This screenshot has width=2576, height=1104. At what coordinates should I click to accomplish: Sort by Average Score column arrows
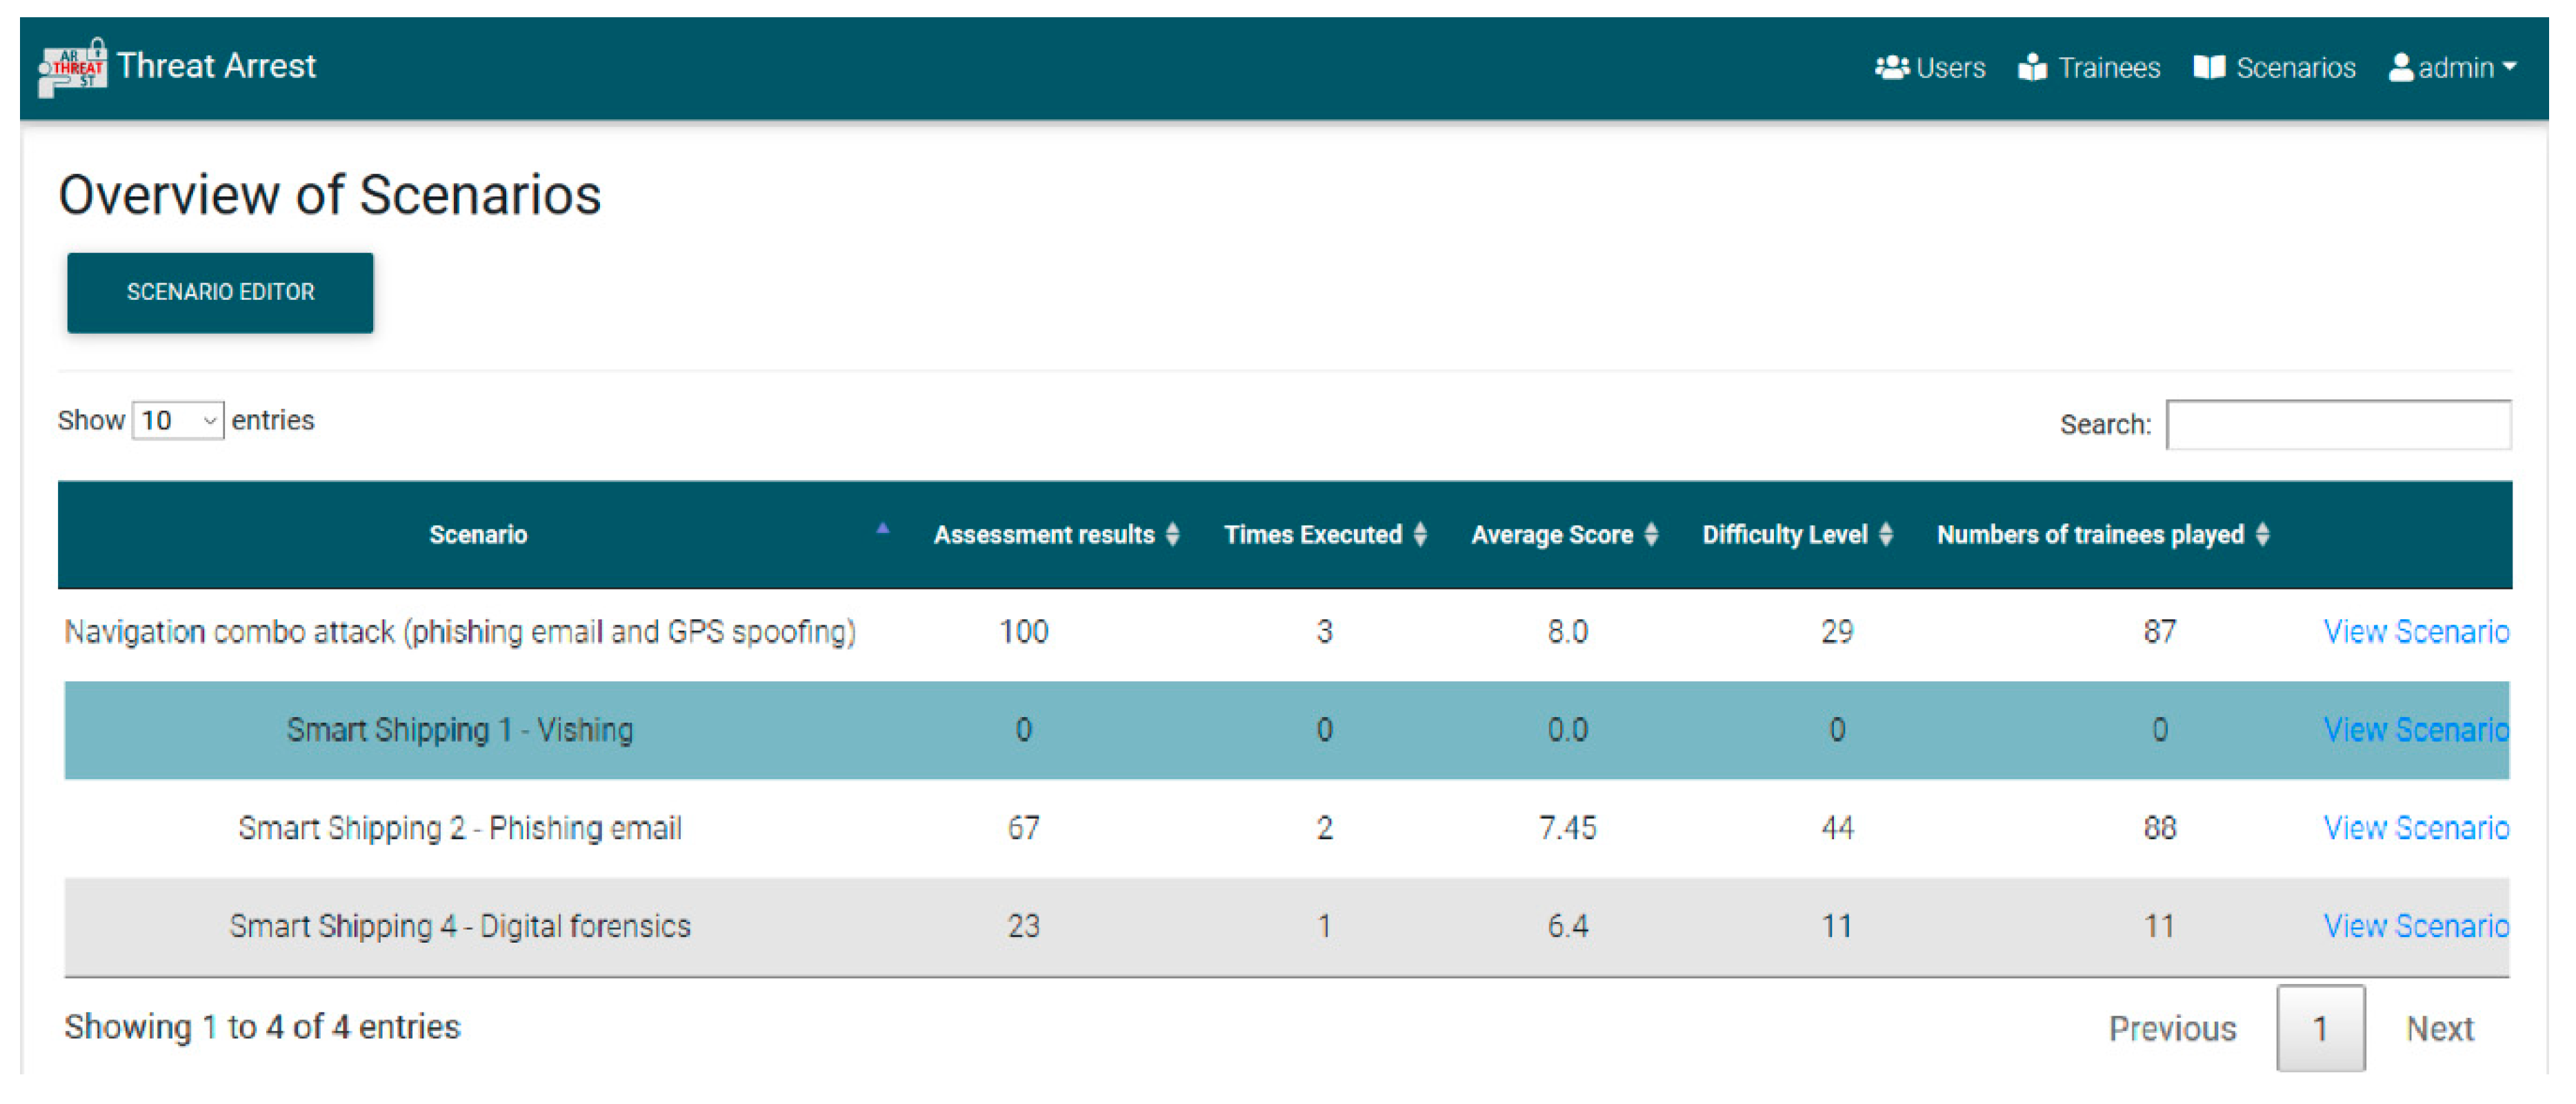click(1652, 535)
